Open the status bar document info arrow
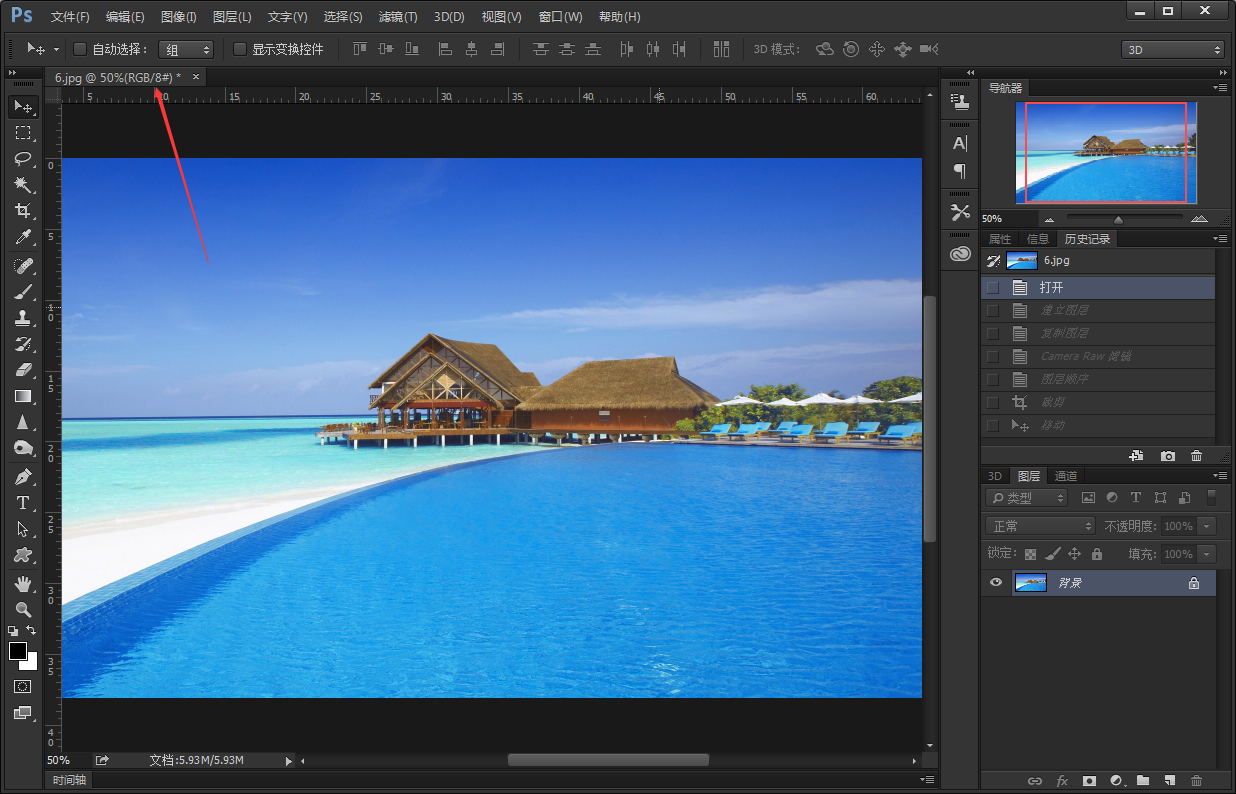This screenshot has height=794, width=1236. click(289, 761)
